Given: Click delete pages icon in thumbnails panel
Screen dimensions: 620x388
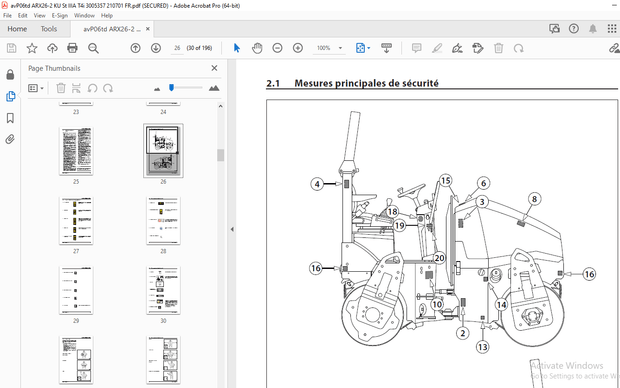Looking at the screenshot, I should [x=60, y=88].
